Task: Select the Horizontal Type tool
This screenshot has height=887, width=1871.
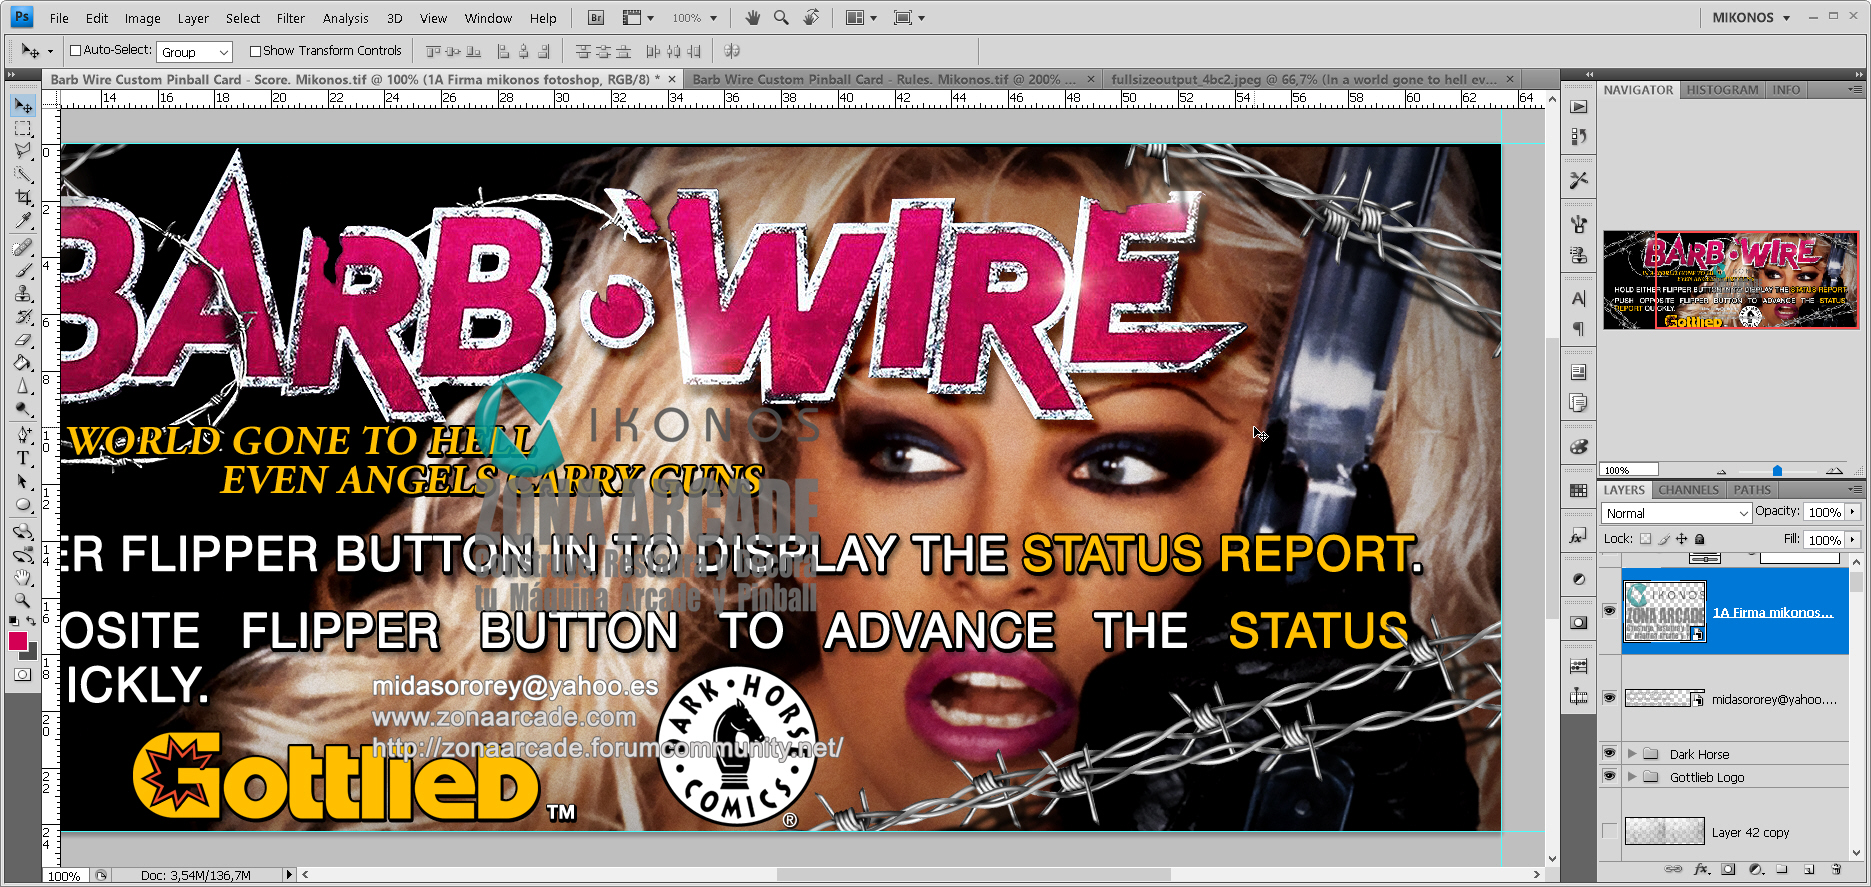Action: tap(22, 458)
